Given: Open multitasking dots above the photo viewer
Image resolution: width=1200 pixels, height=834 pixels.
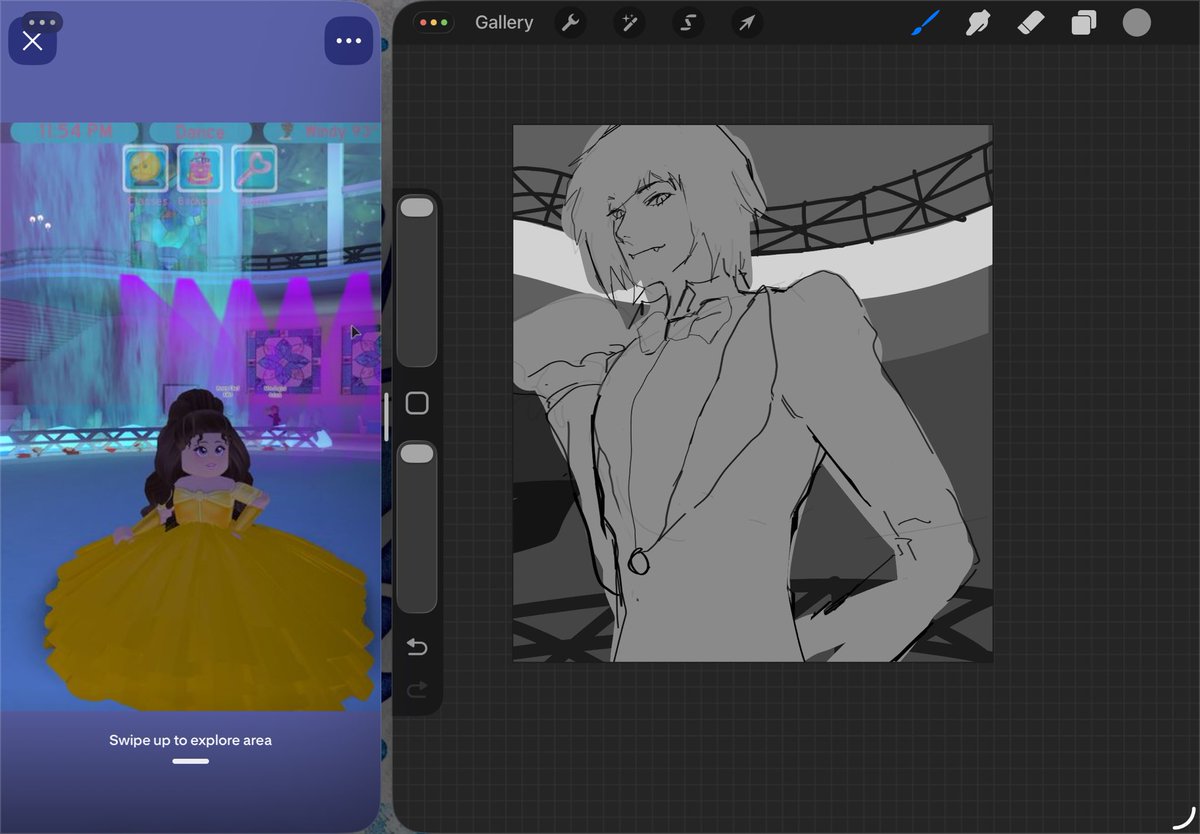Looking at the screenshot, I should click(41, 21).
